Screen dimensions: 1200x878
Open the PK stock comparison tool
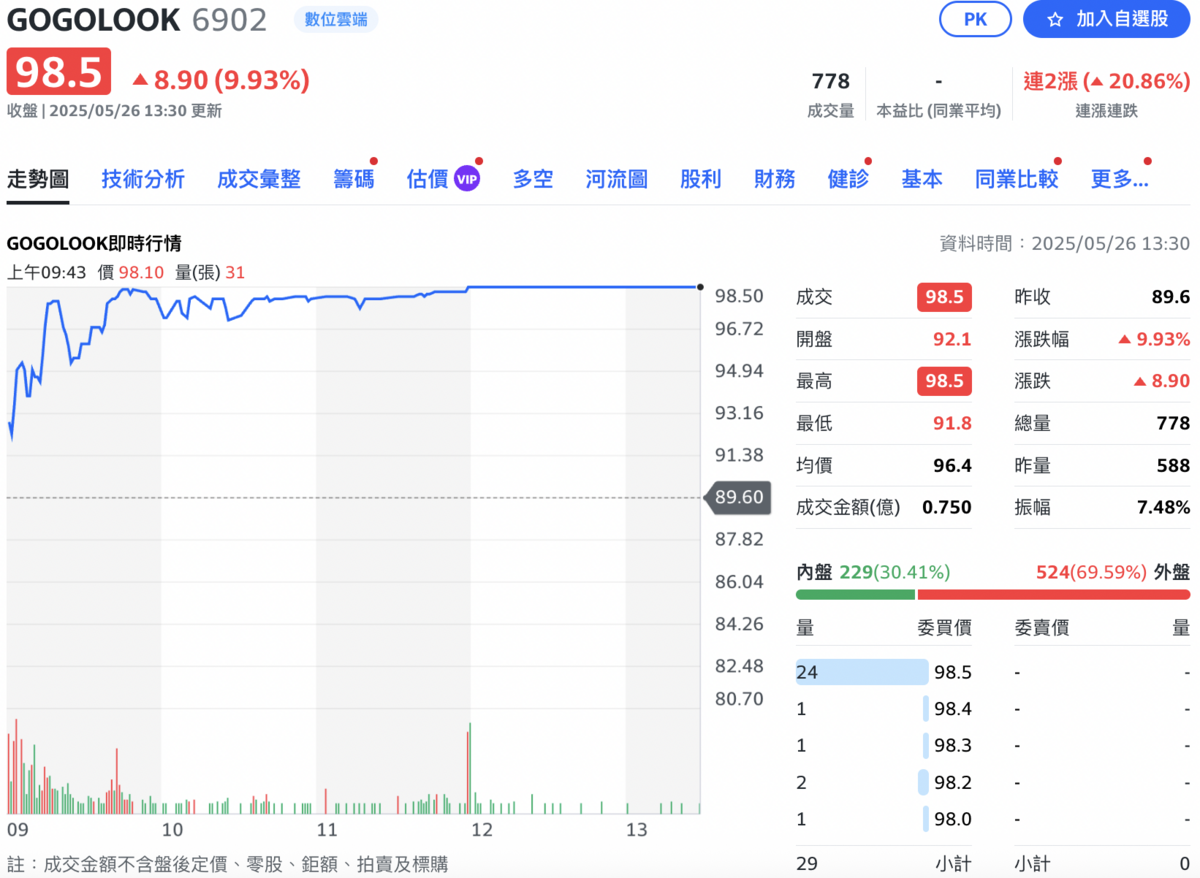click(975, 20)
